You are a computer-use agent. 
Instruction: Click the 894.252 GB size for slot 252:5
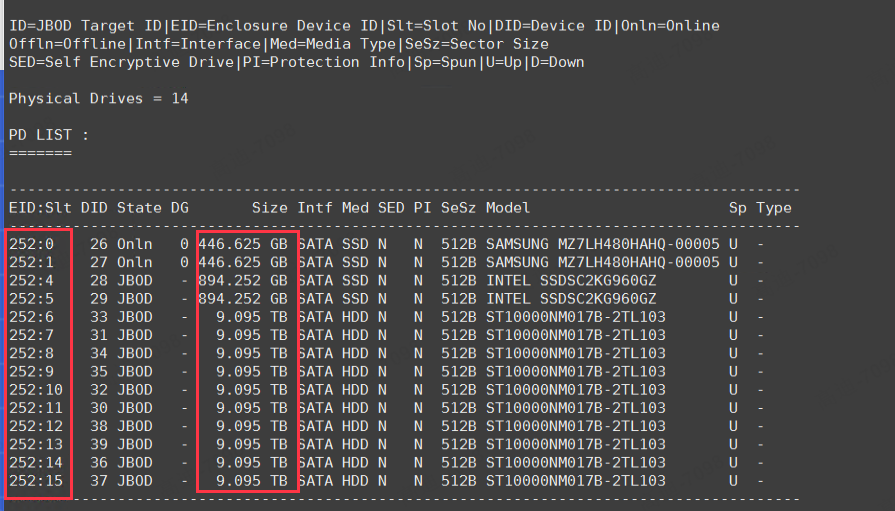(243, 298)
